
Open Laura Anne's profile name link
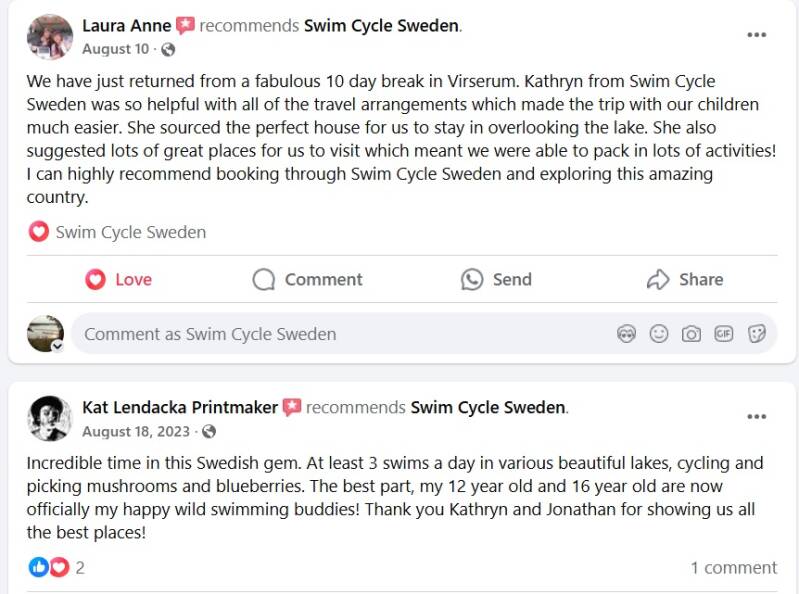tap(126, 25)
